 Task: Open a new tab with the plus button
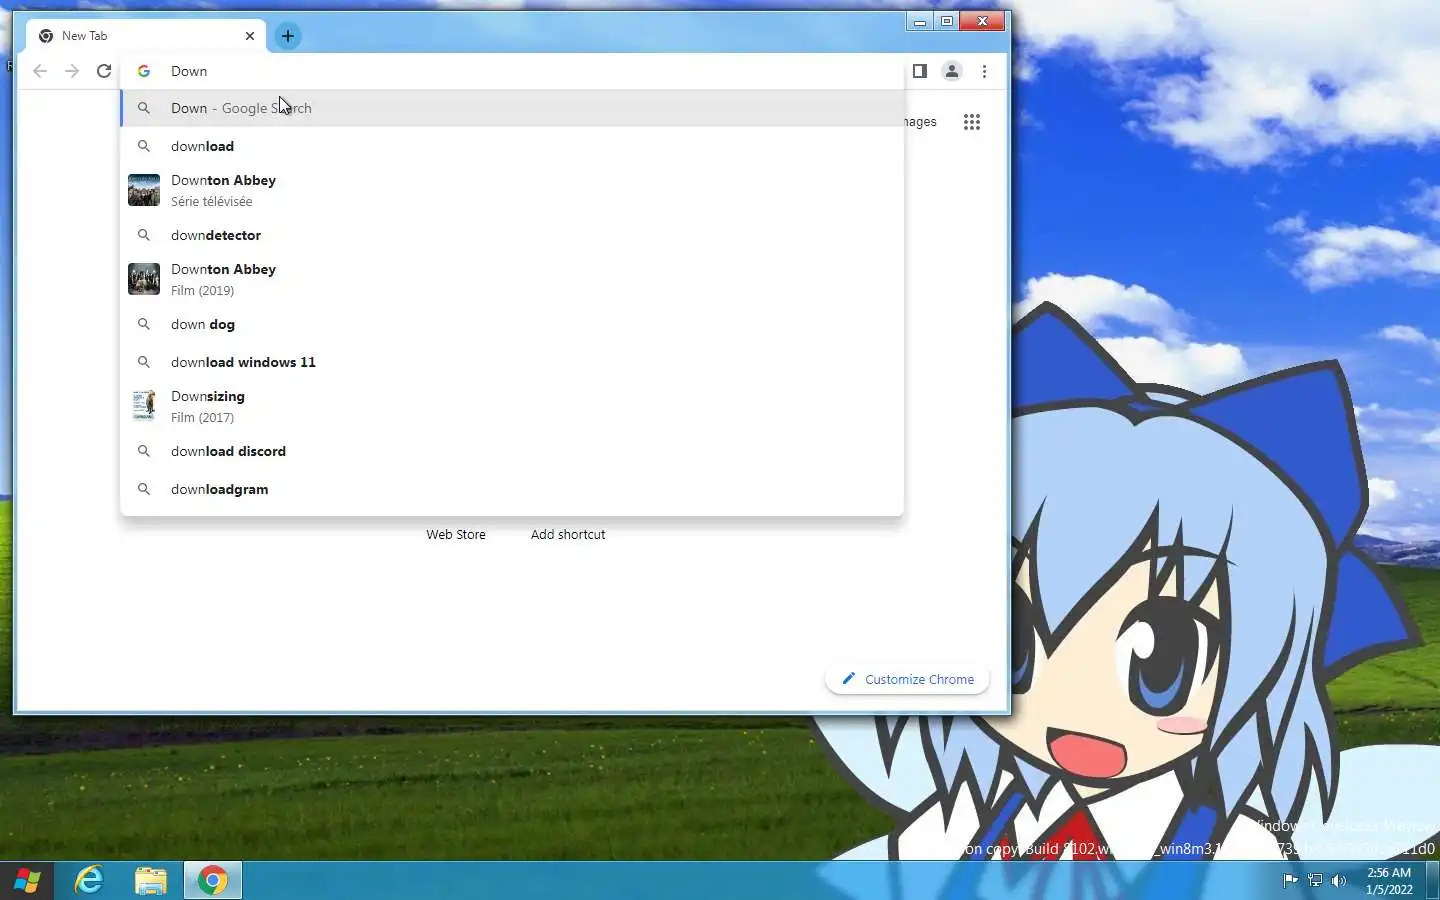(x=287, y=36)
